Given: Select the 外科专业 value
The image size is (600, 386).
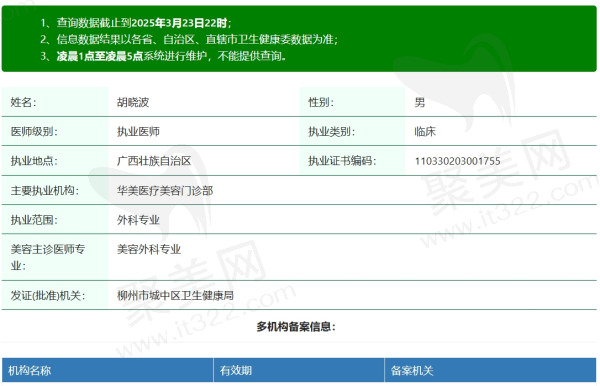Looking at the screenshot, I should (x=138, y=220).
